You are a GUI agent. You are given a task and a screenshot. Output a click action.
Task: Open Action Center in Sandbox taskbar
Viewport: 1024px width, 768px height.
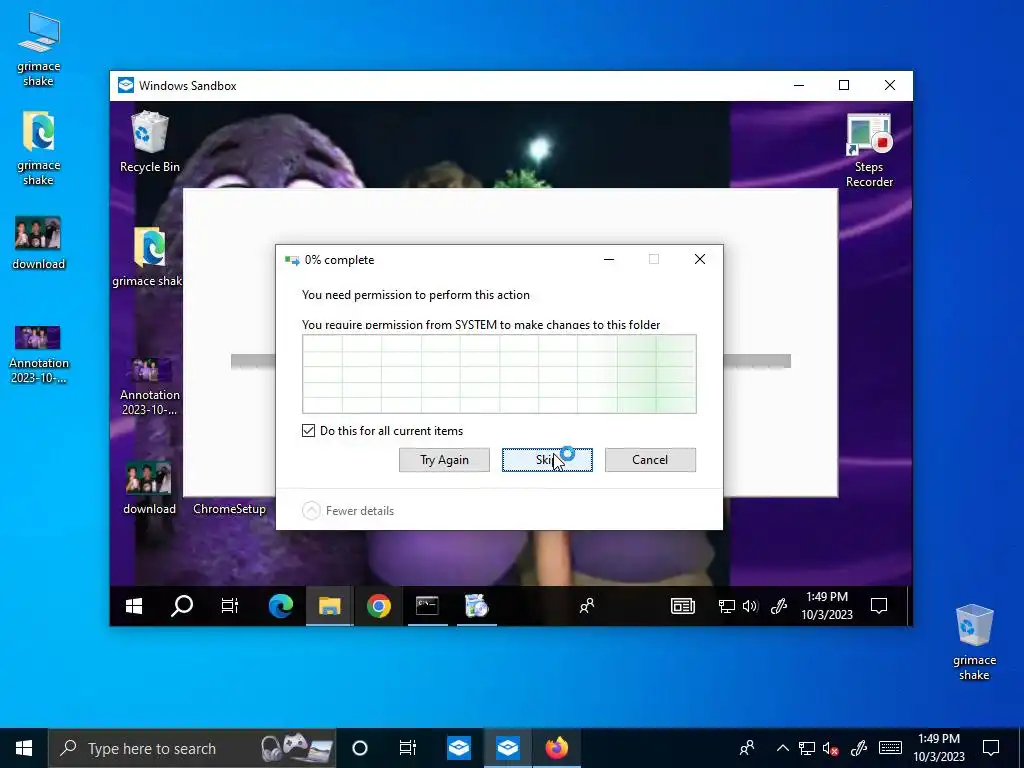point(879,606)
